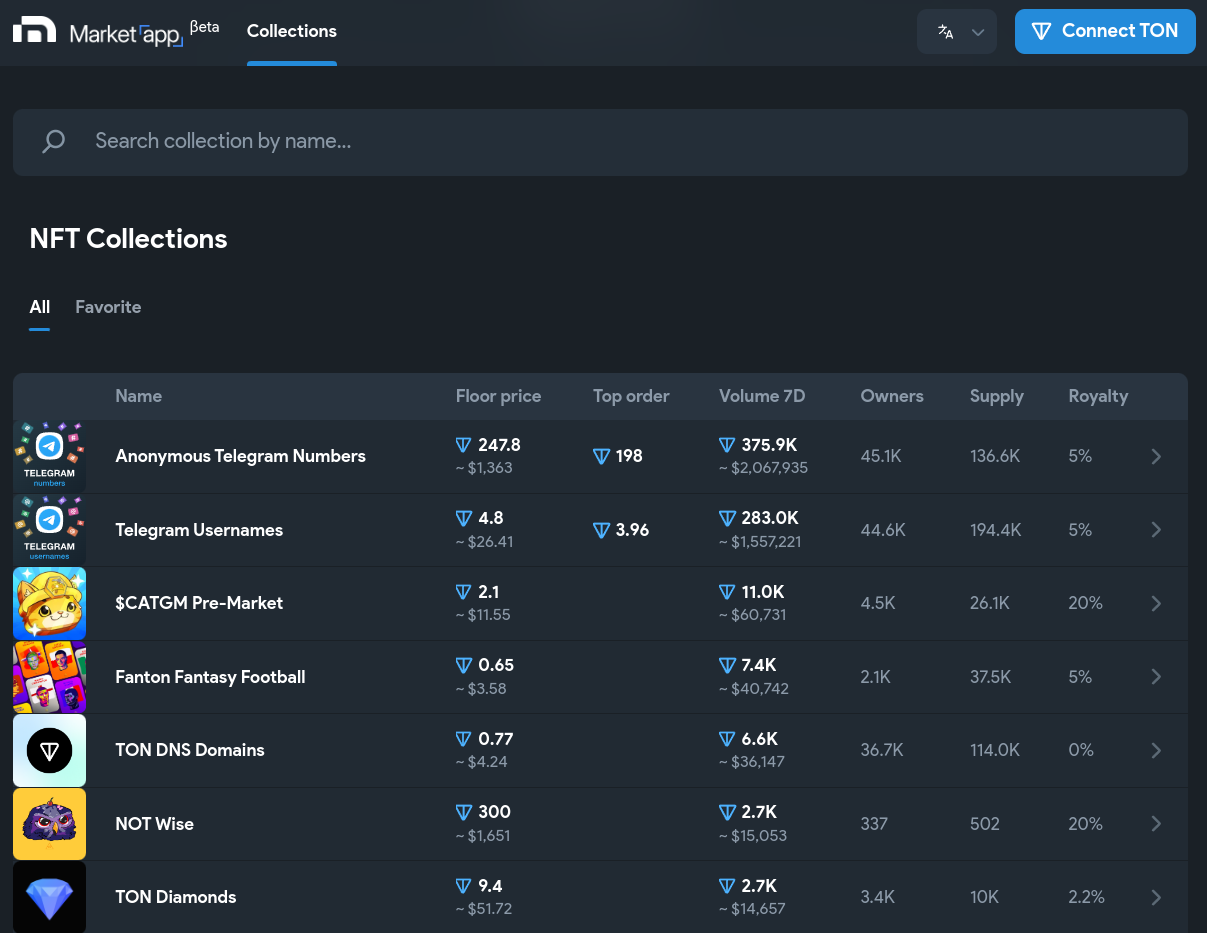Image resolution: width=1207 pixels, height=933 pixels.
Task: Open the language translate icon dropdown
Action: pyautogui.click(x=957, y=31)
